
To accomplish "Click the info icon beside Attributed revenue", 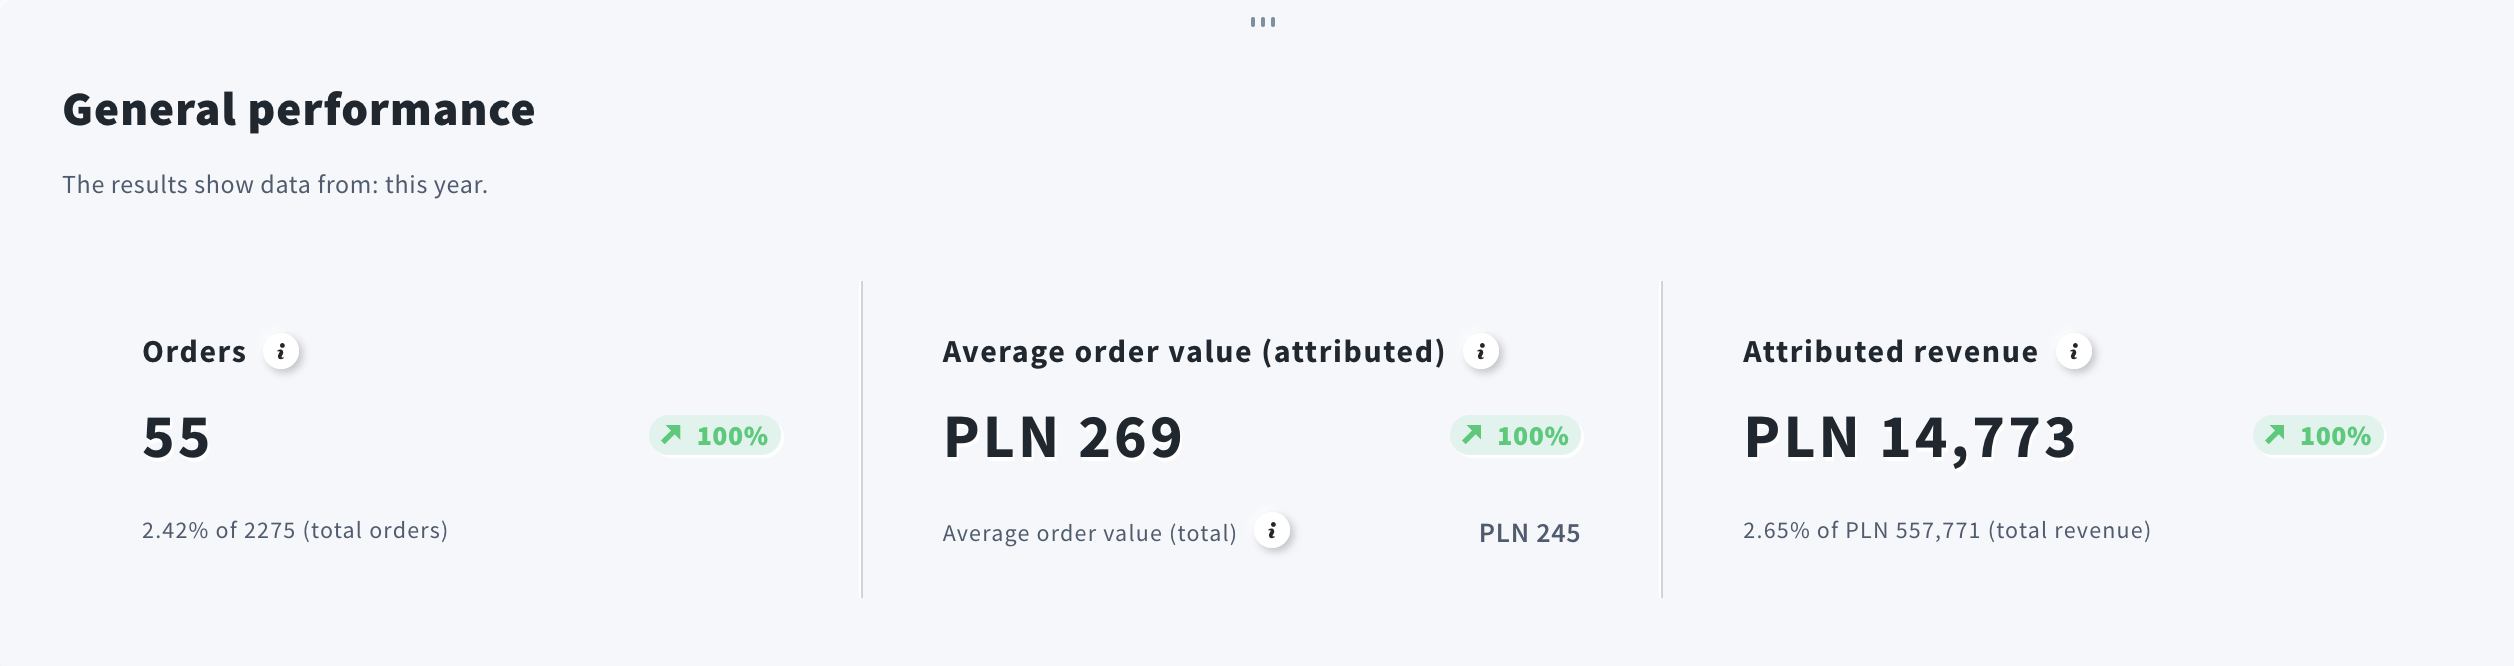I will [x=2074, y=352].
